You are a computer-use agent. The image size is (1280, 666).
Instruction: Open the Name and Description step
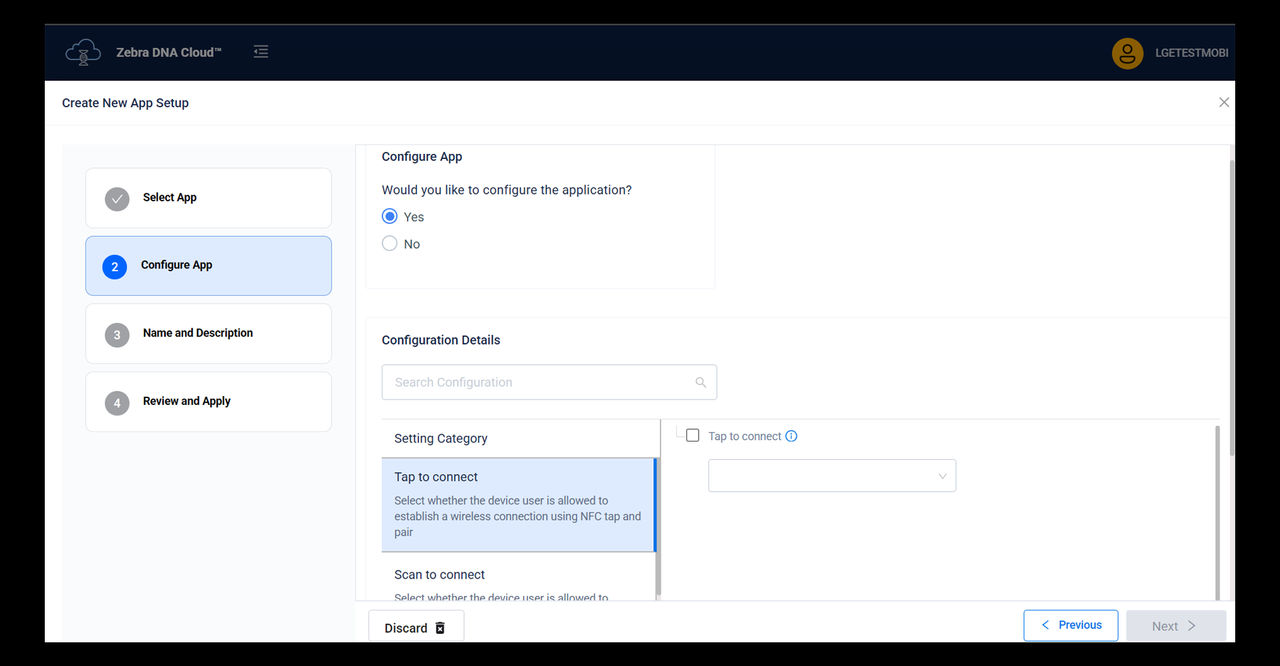[x=208, y=333]
